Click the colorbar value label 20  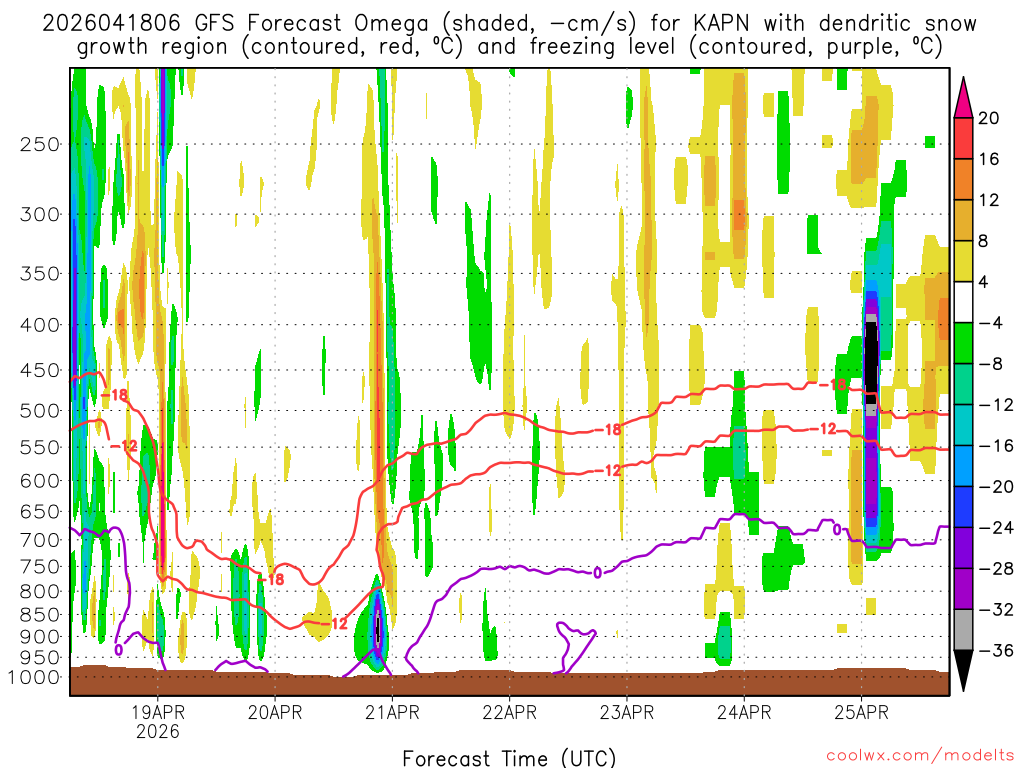(x=989, y=118)
